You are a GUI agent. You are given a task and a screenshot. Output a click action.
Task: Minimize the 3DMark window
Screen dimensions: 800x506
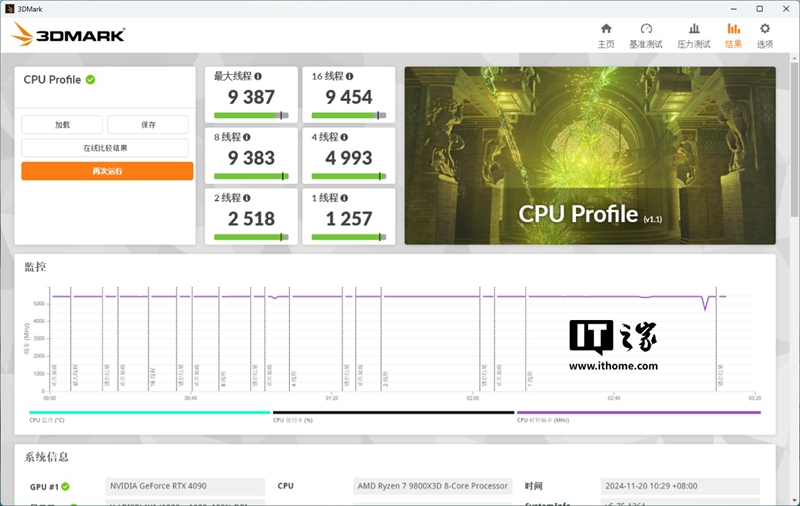733,9
